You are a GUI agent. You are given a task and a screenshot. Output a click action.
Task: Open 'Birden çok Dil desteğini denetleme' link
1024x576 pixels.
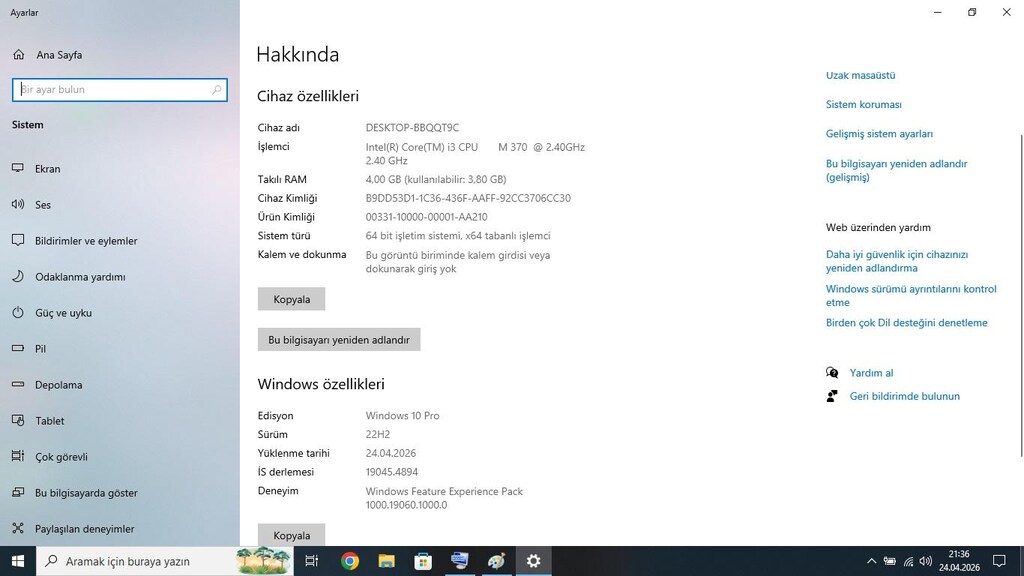coord(906,323)
